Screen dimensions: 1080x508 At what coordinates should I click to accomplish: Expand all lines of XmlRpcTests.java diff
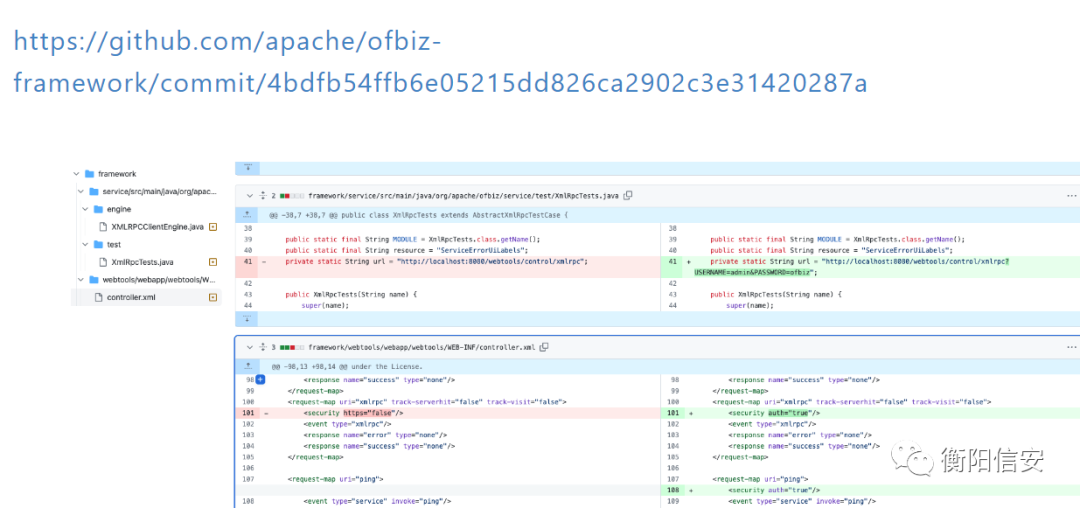coord(262,195)
